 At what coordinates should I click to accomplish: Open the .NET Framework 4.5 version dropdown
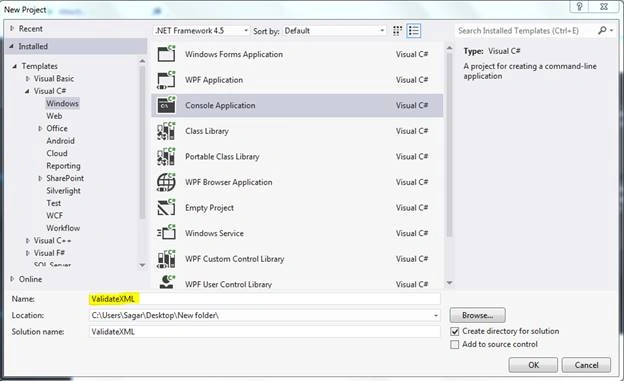pos(201,31)
